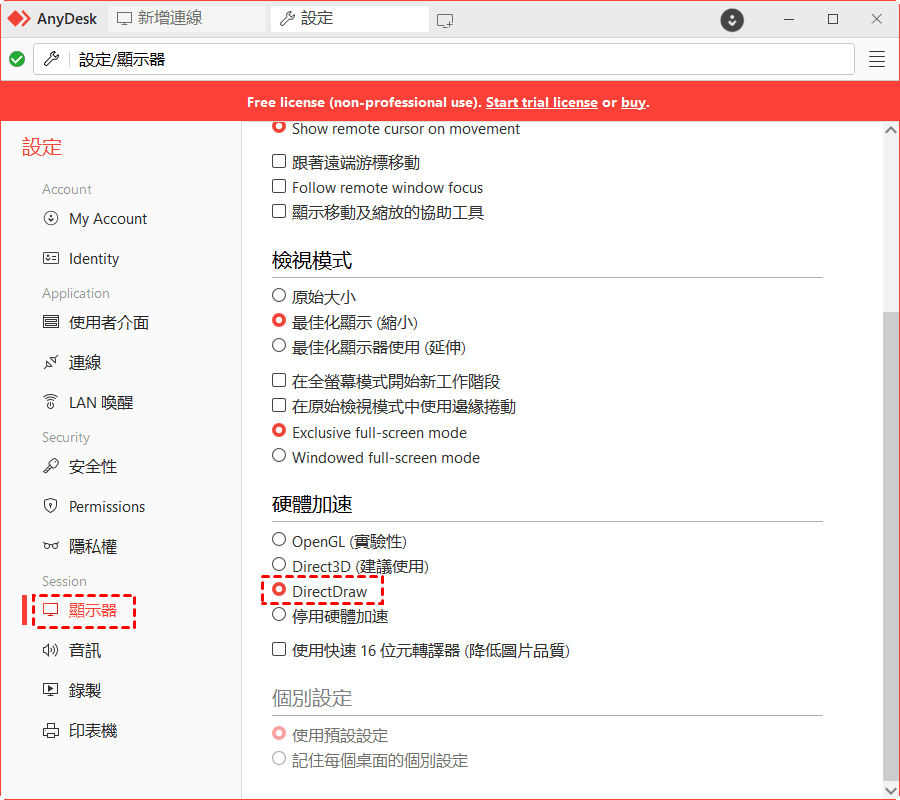Image resolution: width=900 pixels, height=800 pixels.
Task: Click the Start trial license link
Action: pos(541,103)
